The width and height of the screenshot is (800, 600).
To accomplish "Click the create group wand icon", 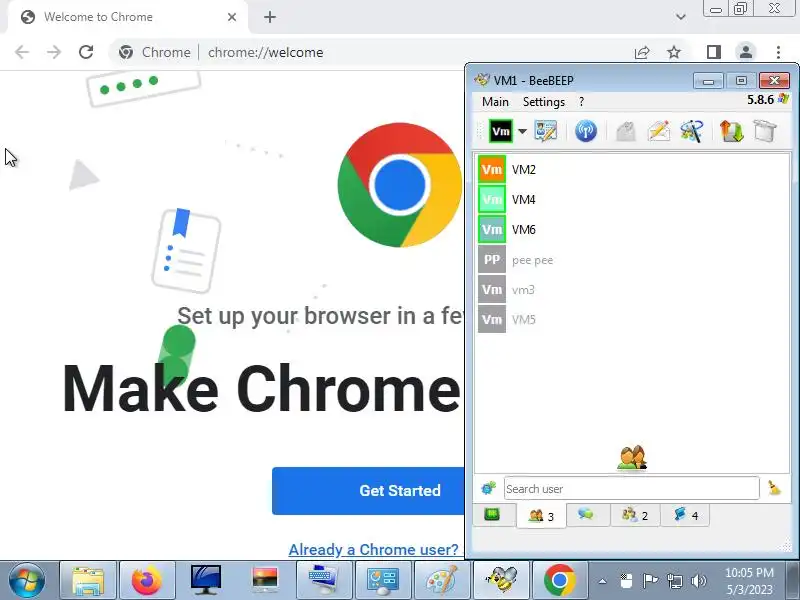I will 692,131.
